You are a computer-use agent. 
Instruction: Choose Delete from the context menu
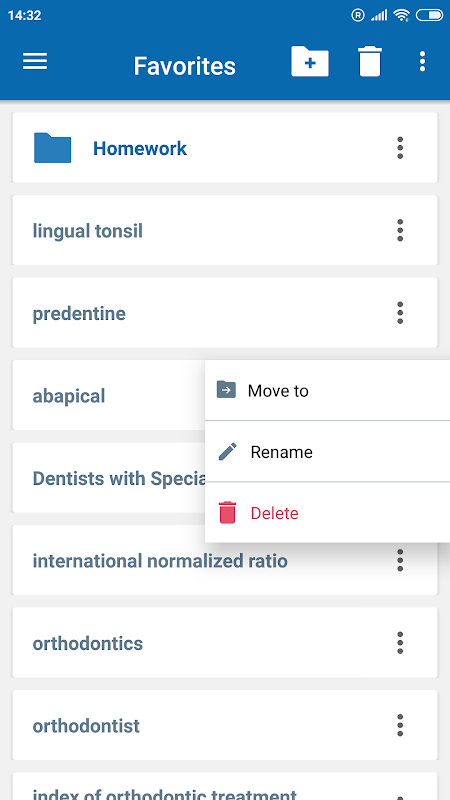[328, 512]
